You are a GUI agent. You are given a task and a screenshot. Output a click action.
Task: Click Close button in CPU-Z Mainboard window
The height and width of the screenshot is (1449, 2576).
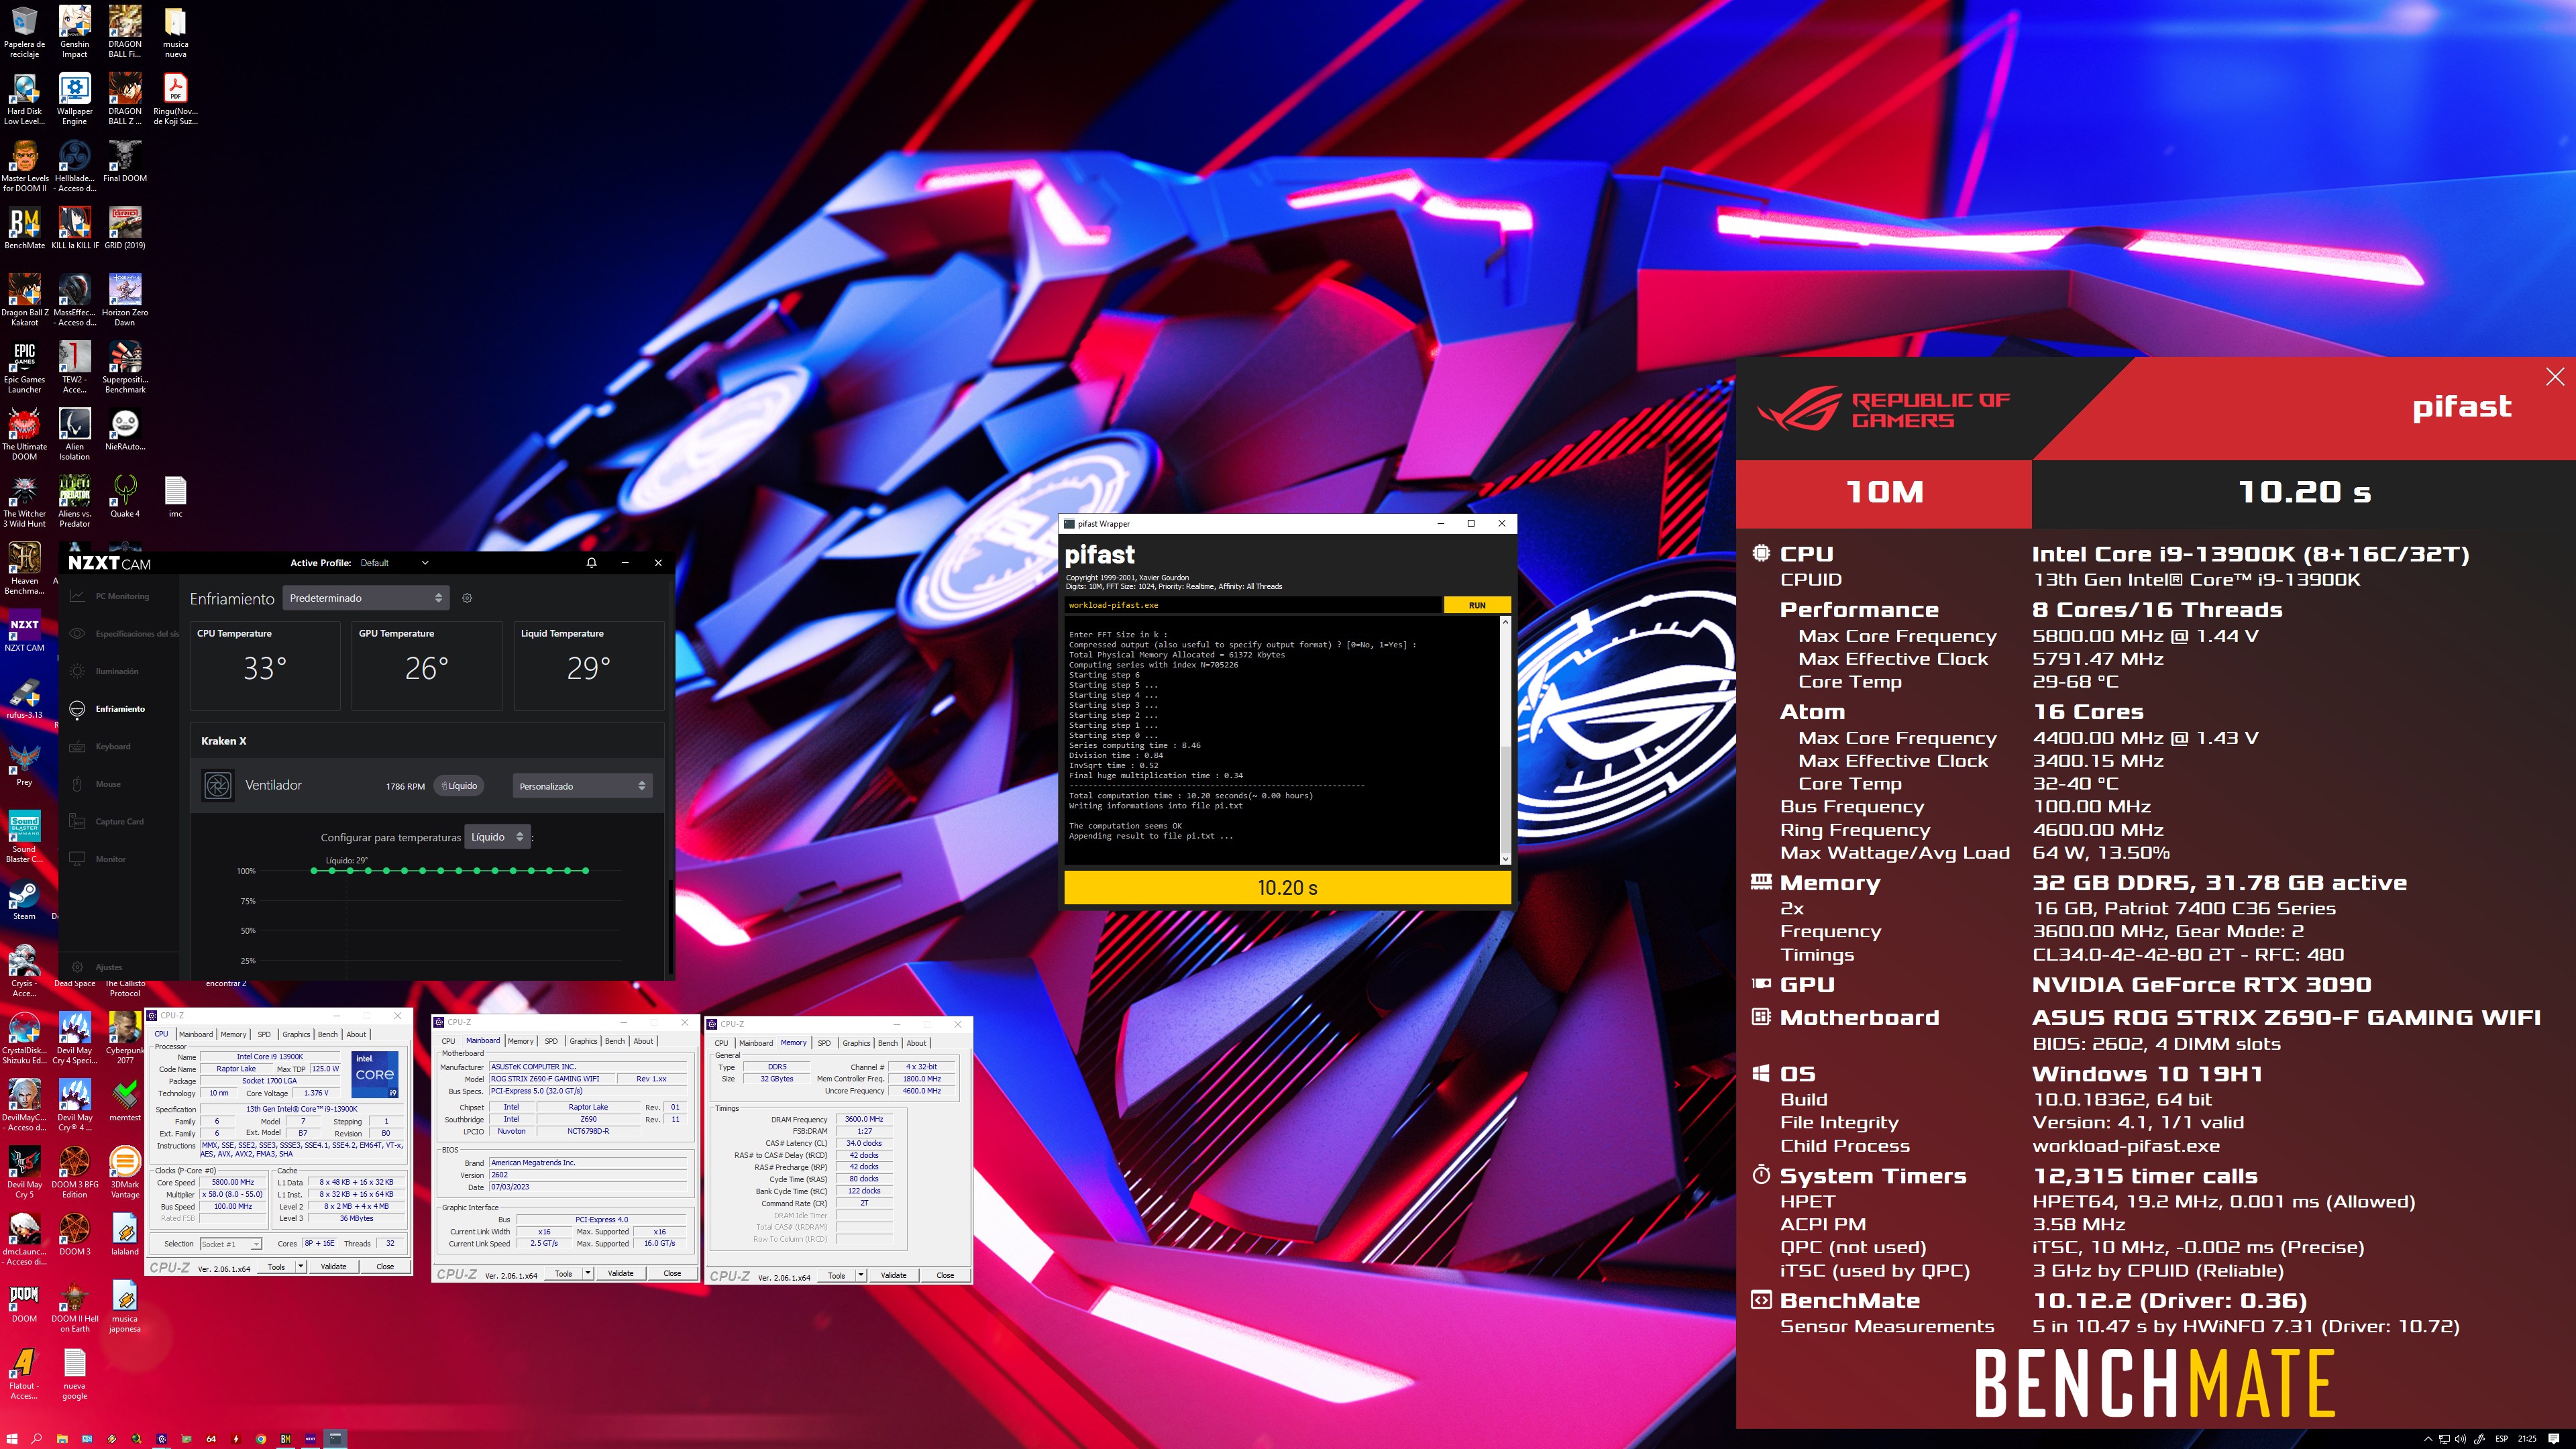[672, 1274]
